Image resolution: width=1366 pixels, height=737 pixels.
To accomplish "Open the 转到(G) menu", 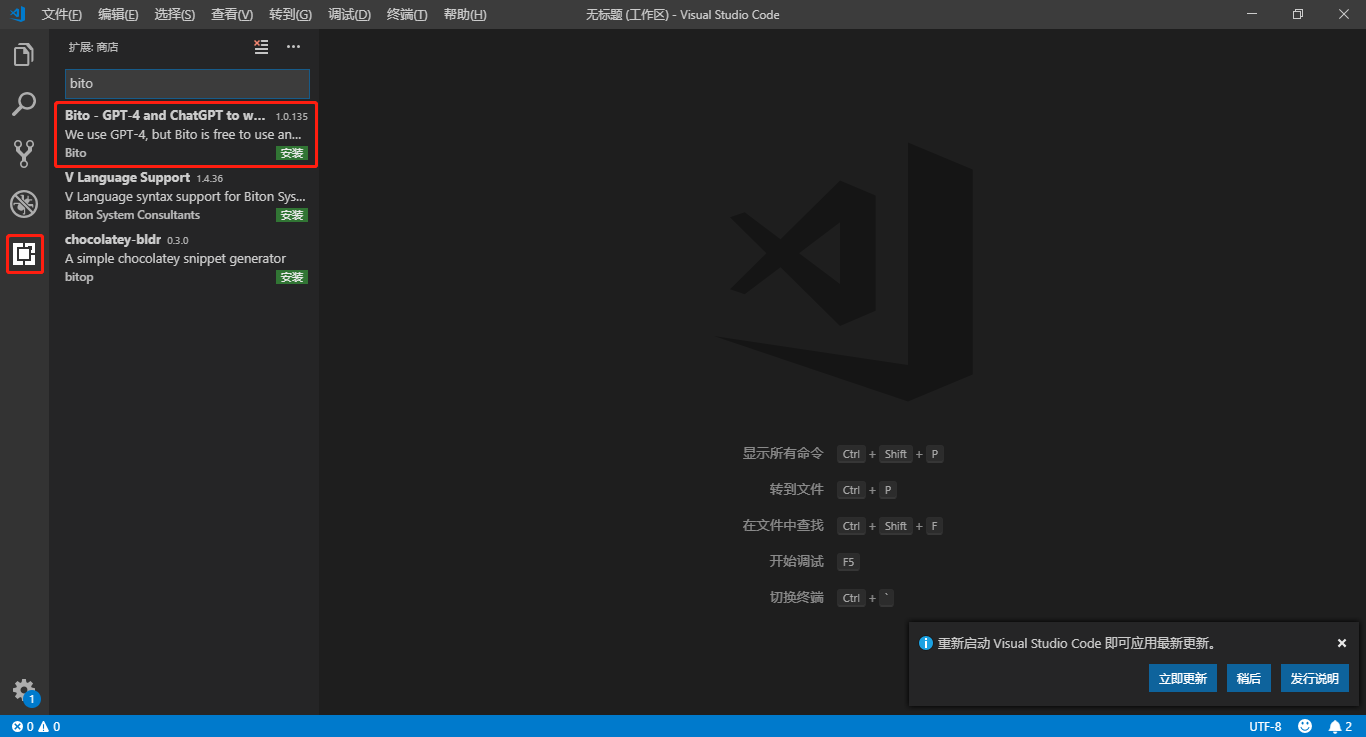I will 290,15.
